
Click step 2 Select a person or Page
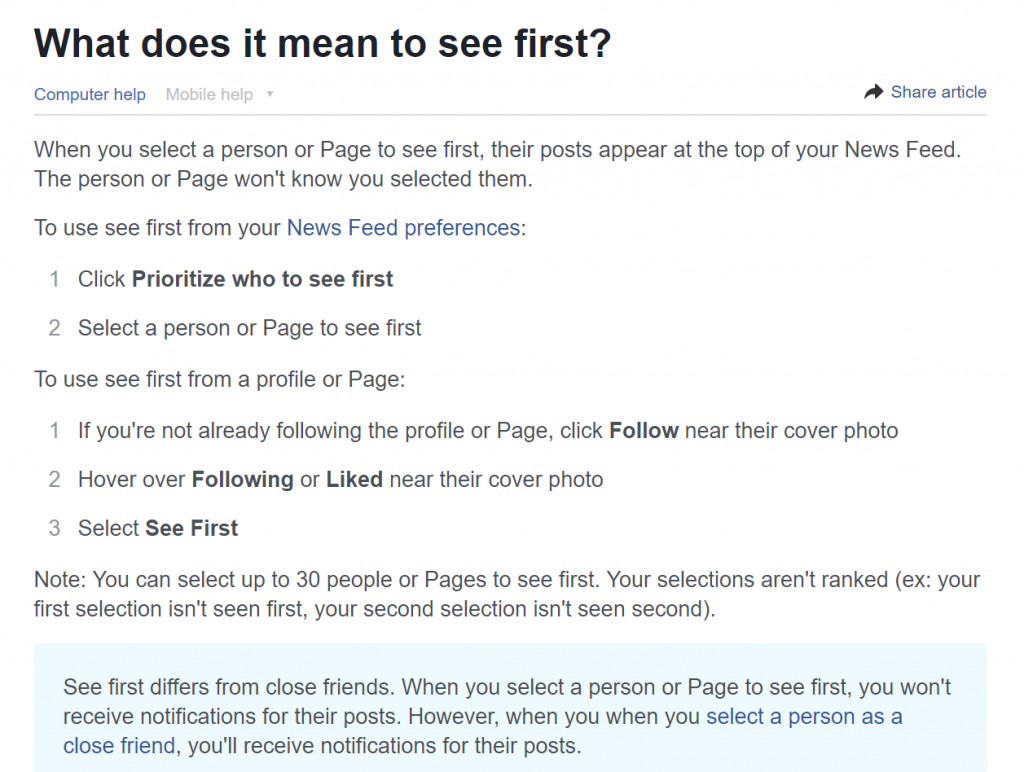click(249, 328)
